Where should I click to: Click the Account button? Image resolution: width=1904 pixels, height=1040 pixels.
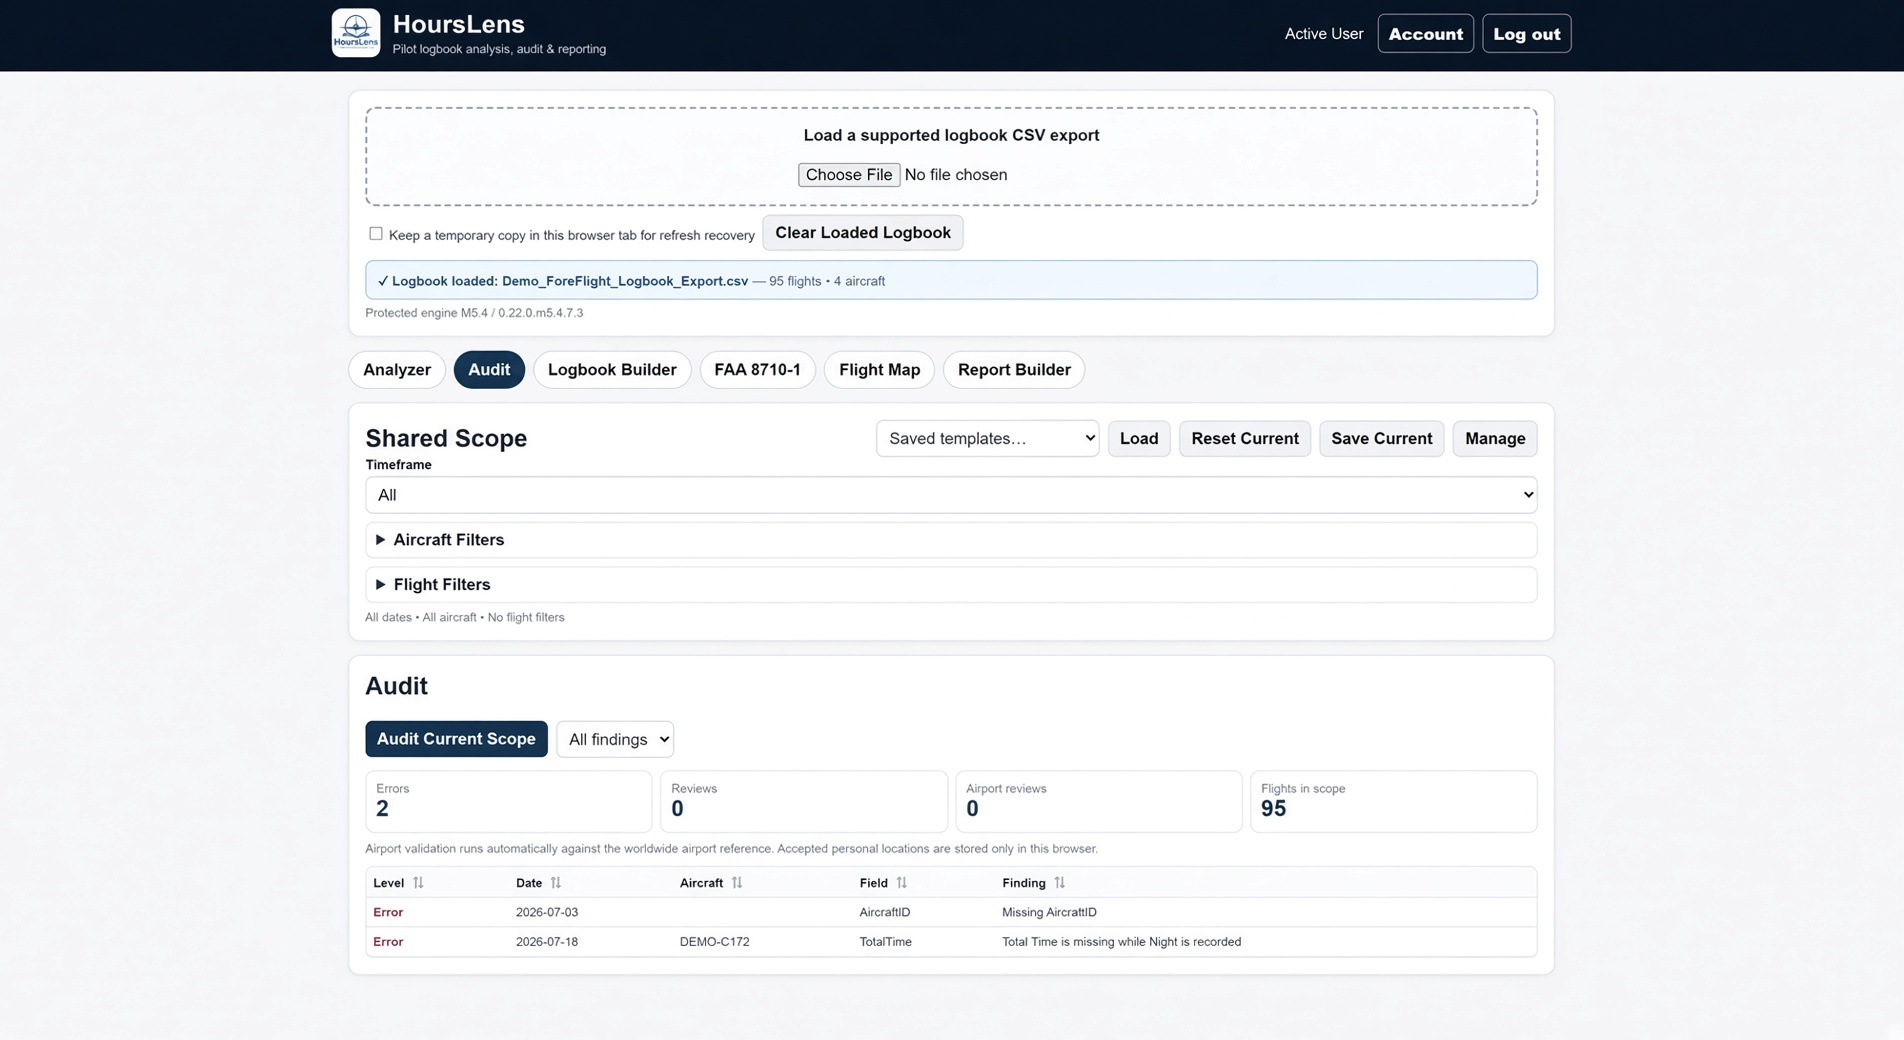1425,34
